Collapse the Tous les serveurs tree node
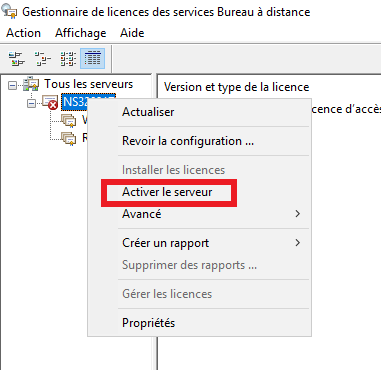Screen dimensions: 381x370 12,85
